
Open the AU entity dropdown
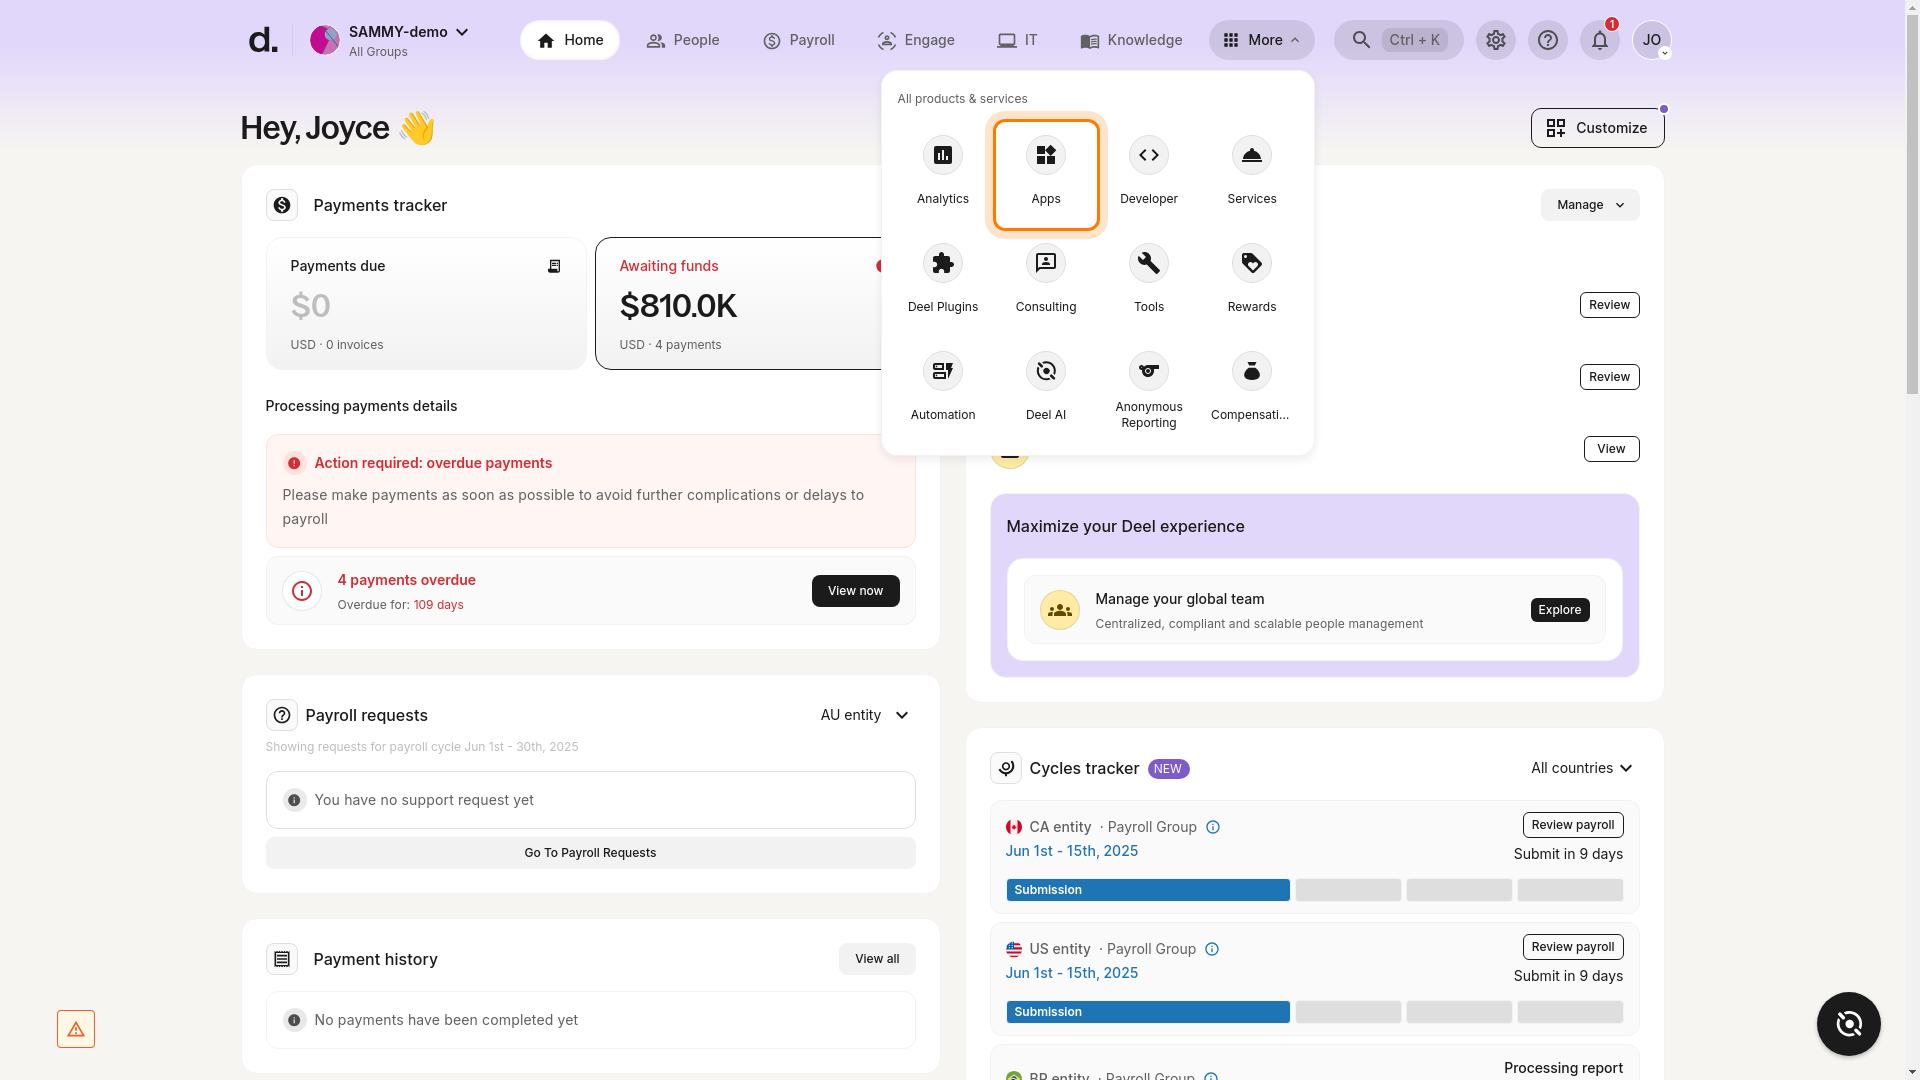pyautogui.click(x=864, y=715)
